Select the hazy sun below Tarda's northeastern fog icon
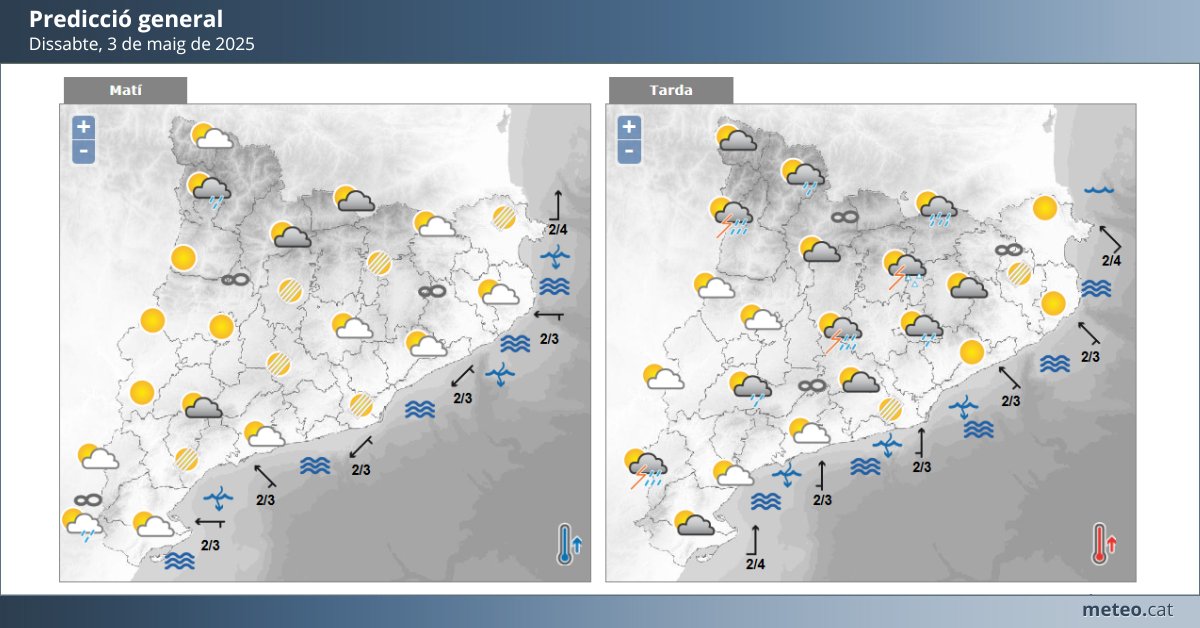Viewport: 1200px width, 628px height. [x=1019, y=274]
